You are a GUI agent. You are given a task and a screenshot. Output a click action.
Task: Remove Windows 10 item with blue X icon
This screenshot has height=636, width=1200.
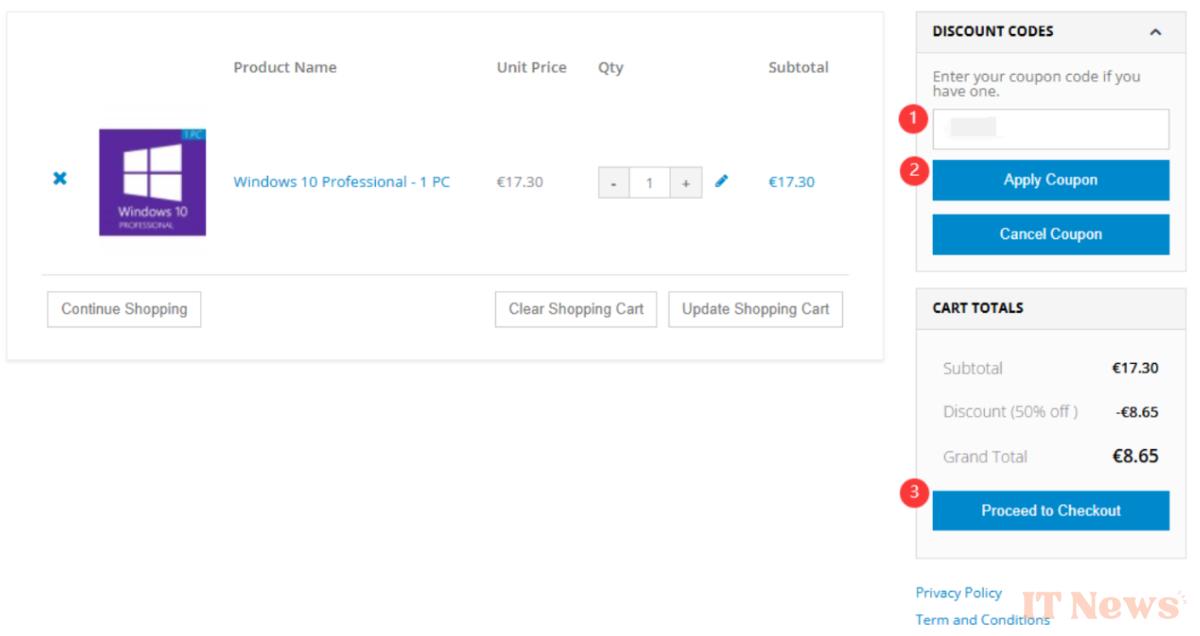click(60, 178)
